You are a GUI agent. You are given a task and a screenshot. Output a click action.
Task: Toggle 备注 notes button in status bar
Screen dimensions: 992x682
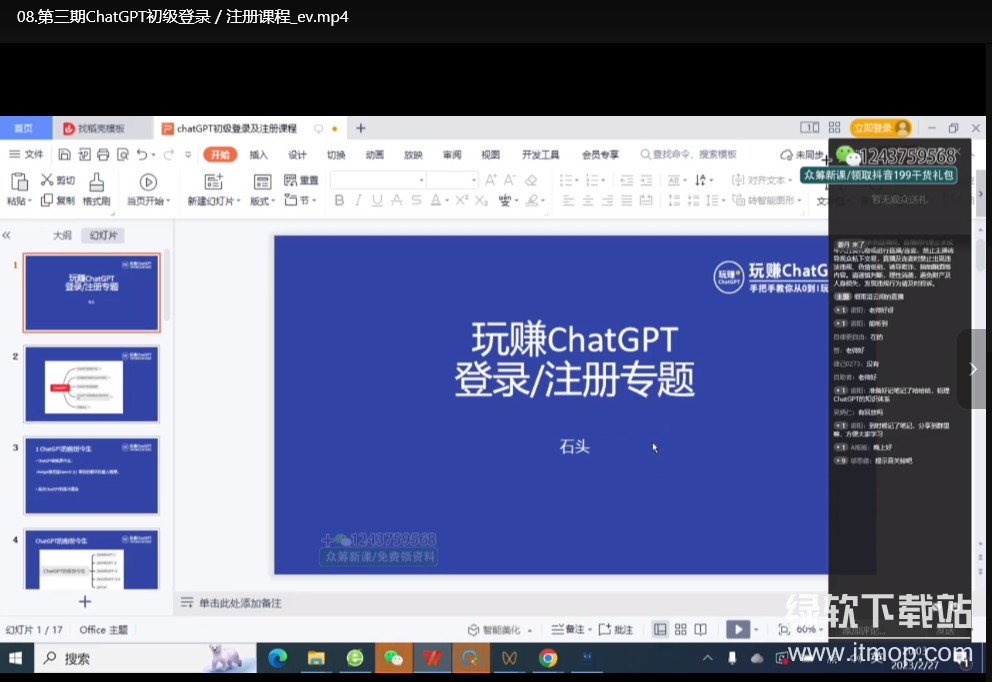point(569,629)
